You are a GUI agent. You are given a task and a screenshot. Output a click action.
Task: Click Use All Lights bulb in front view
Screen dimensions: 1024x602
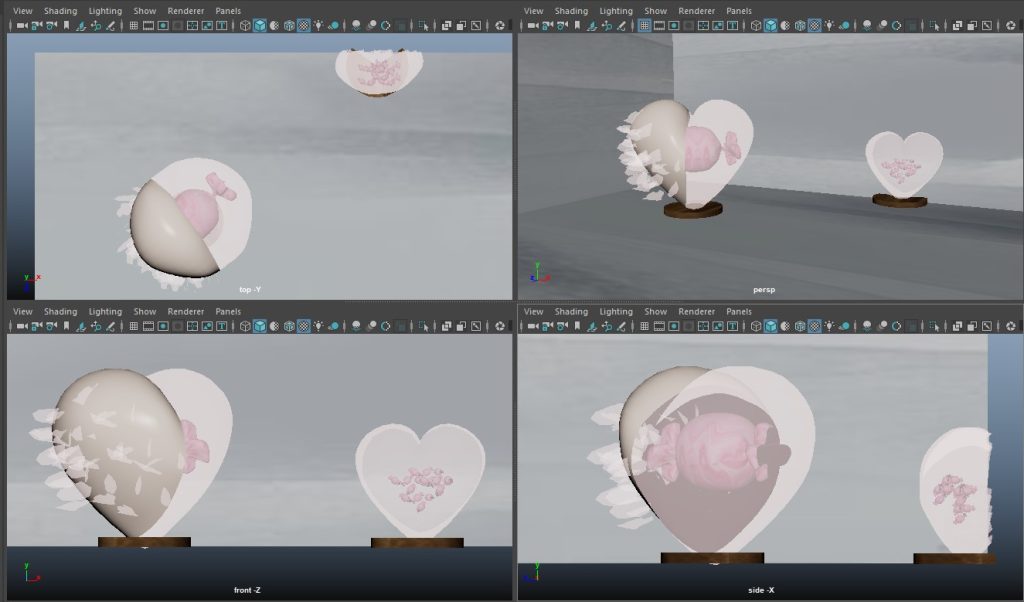tap(318, 326)
